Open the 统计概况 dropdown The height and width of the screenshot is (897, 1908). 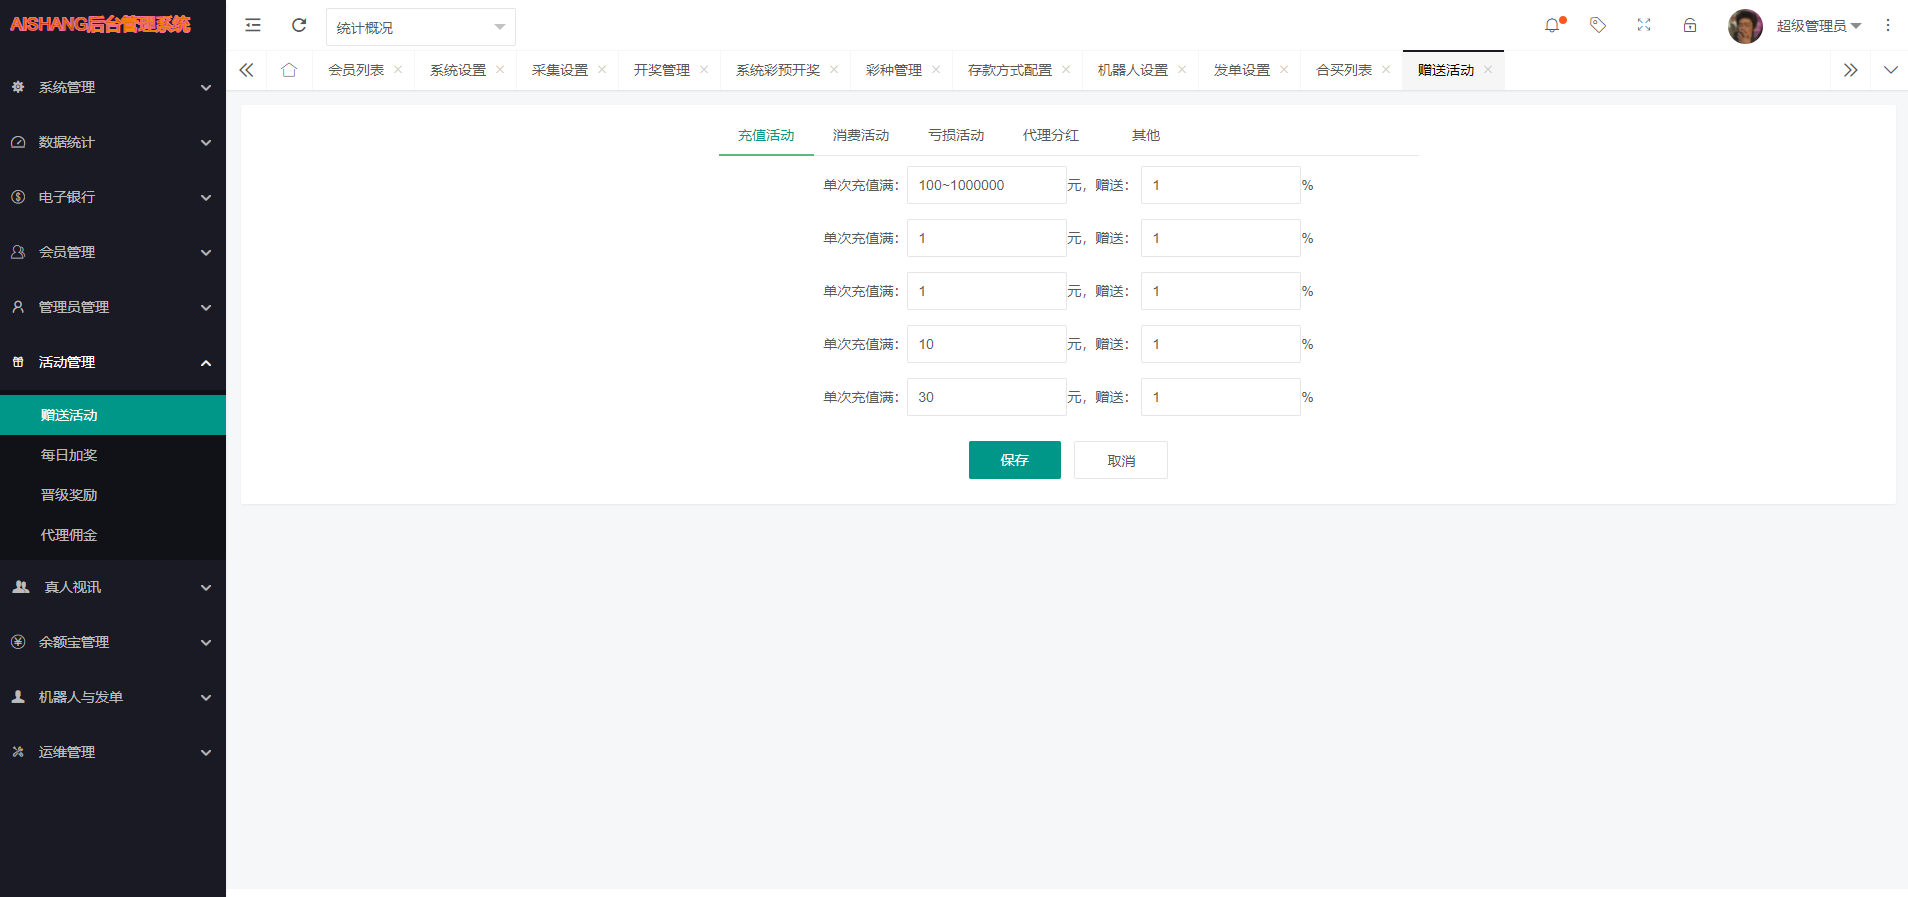click(420, 27)
